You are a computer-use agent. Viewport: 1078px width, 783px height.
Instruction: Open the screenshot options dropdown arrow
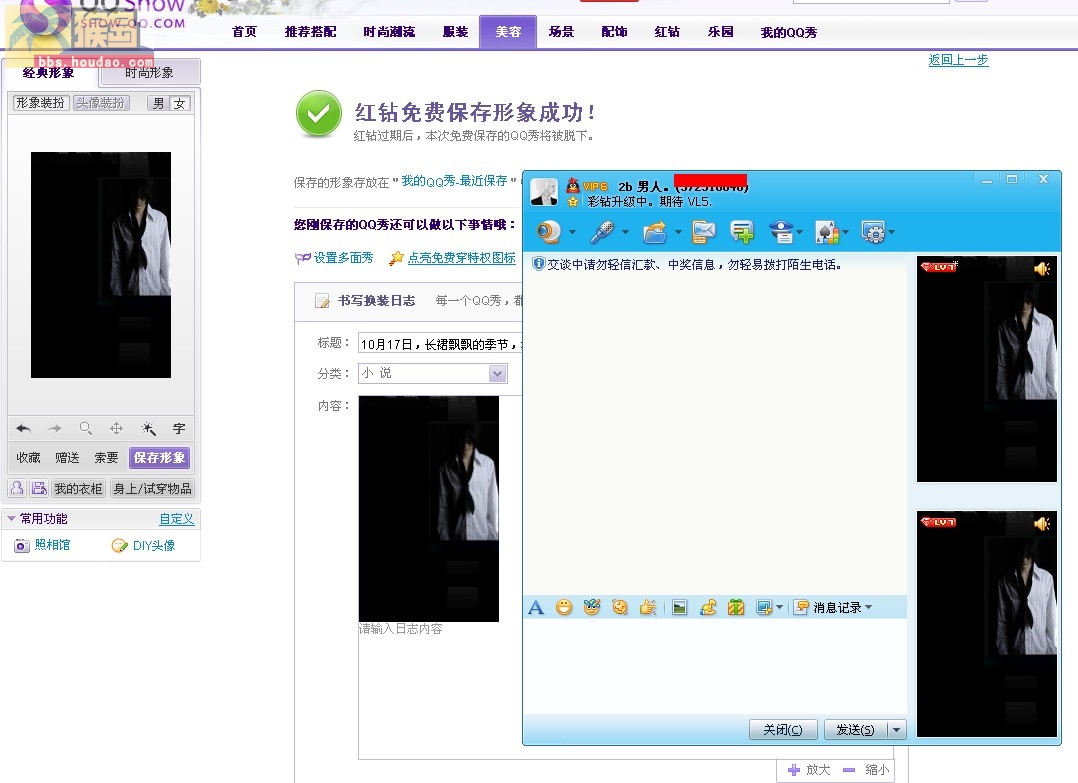(779, 607)
